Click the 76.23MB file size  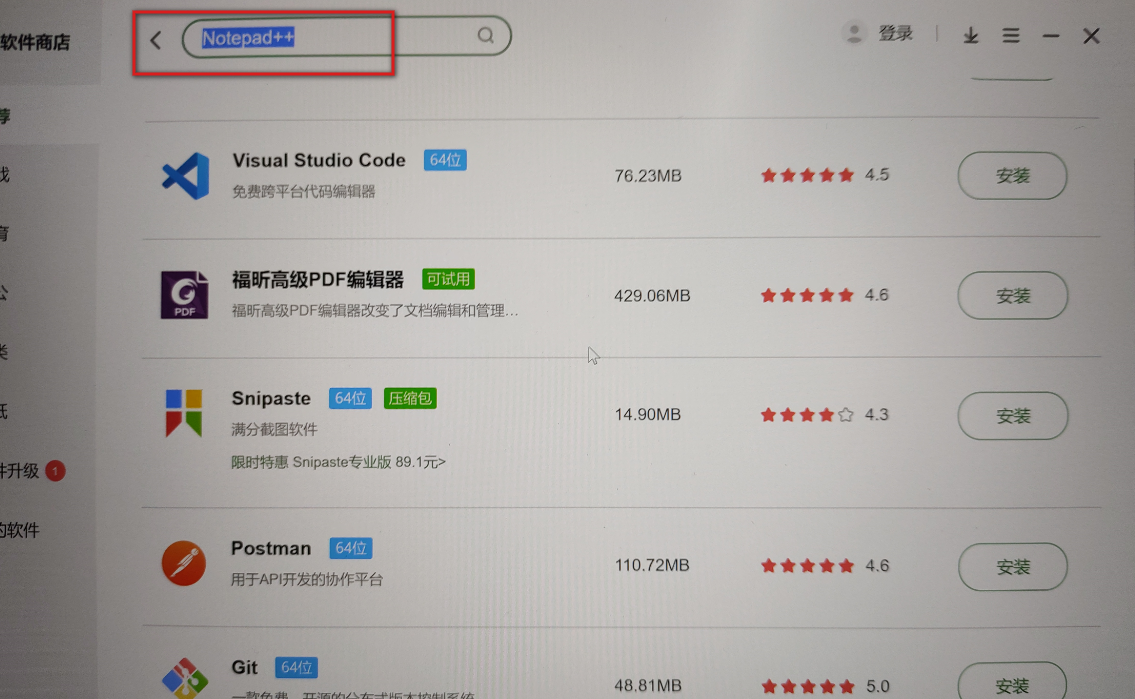click(x=648, y=176)
